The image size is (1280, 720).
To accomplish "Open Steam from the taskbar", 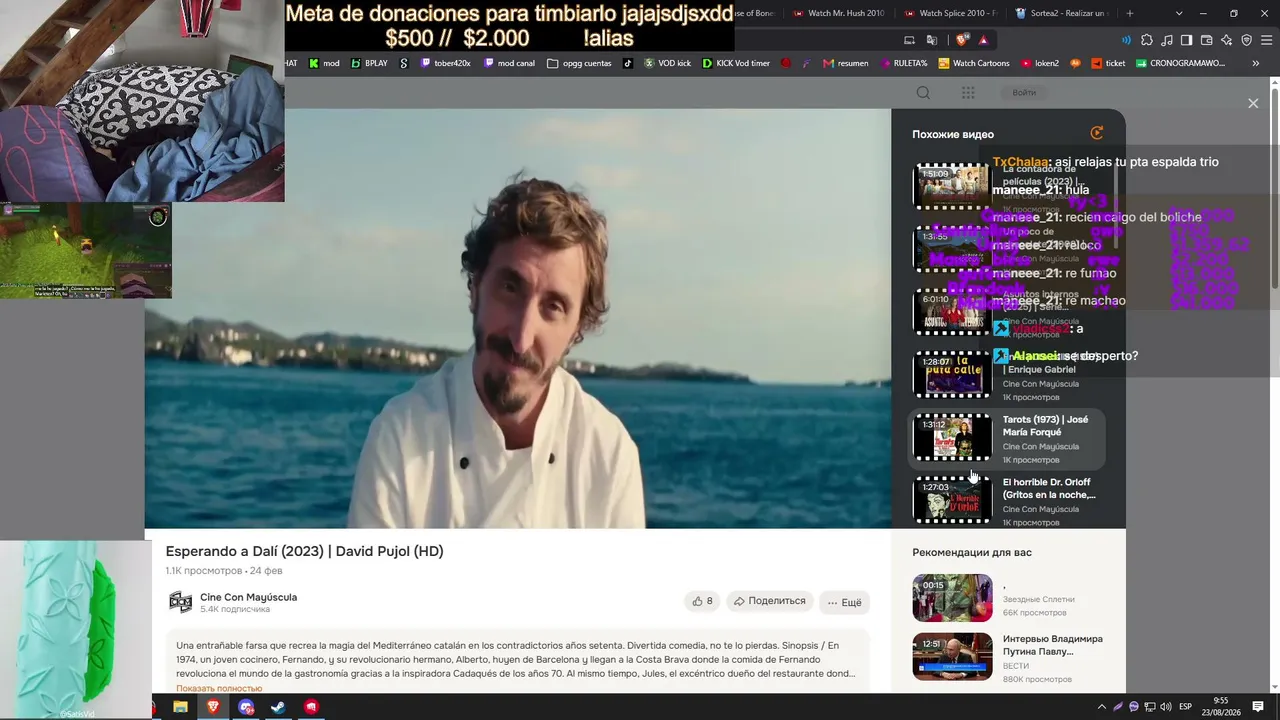I will pyautogui.click(x=279, y=707).
